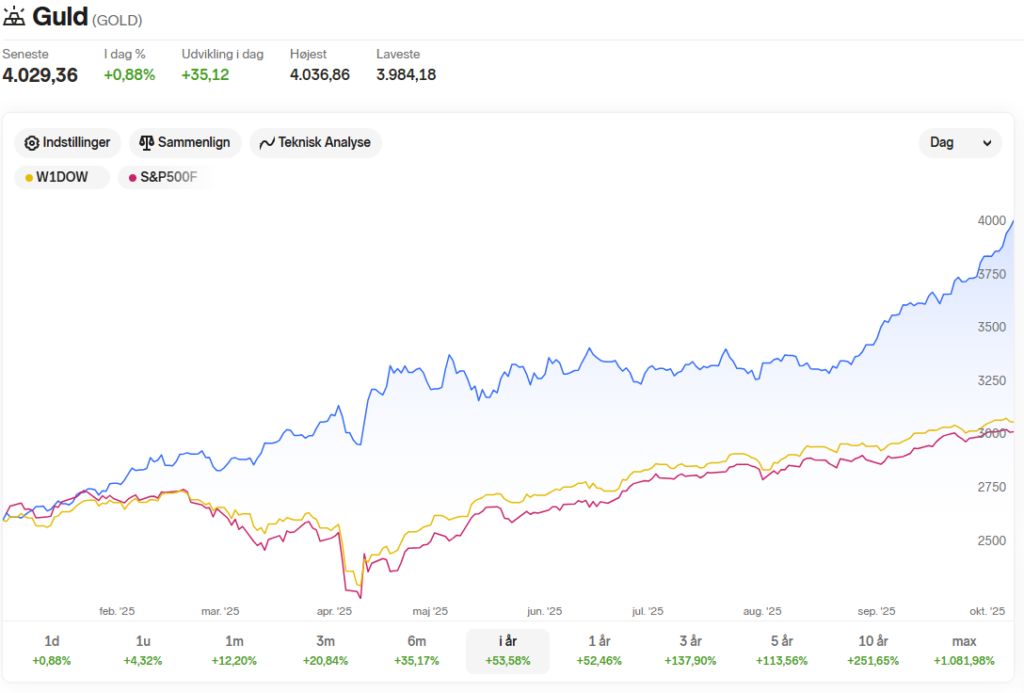The height and width of the screenshot is (693, 1024).
Task: Click the (GOLD) ticker symbol
Action: pos(117,20)
